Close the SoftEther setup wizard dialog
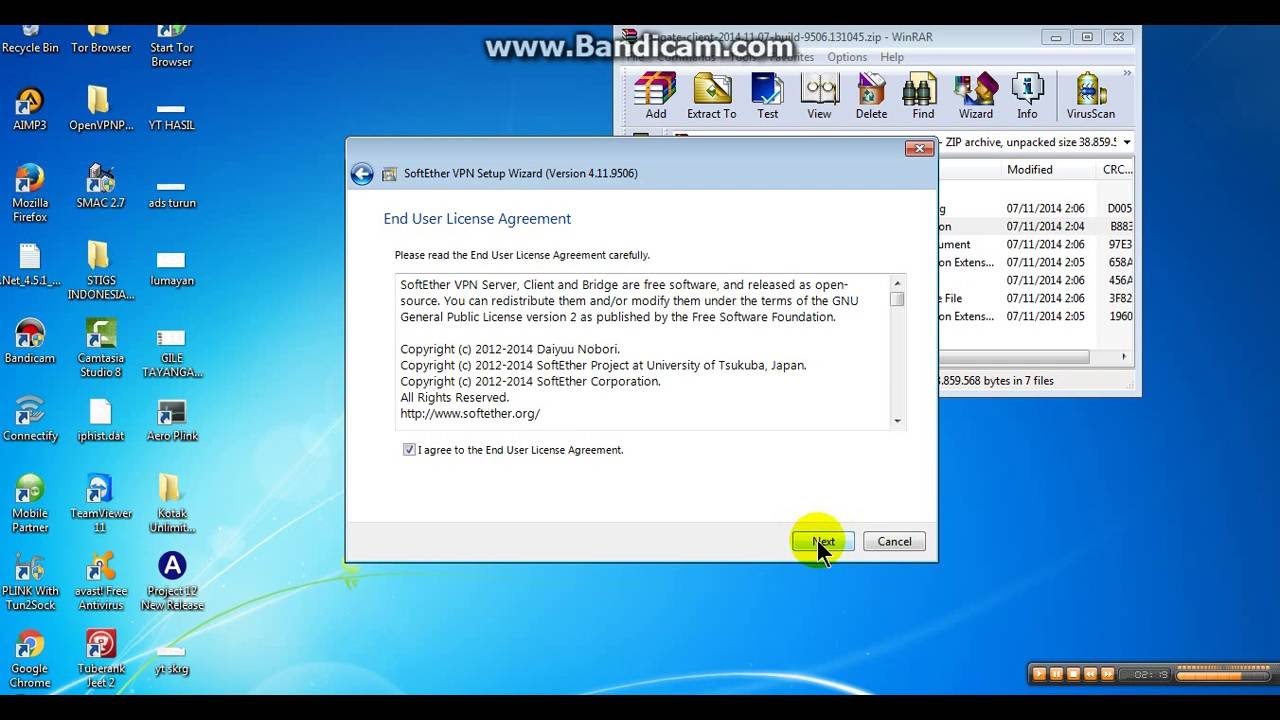This screenshot has height=720, width=1280. pyautogui.click(x=919, y=149)
